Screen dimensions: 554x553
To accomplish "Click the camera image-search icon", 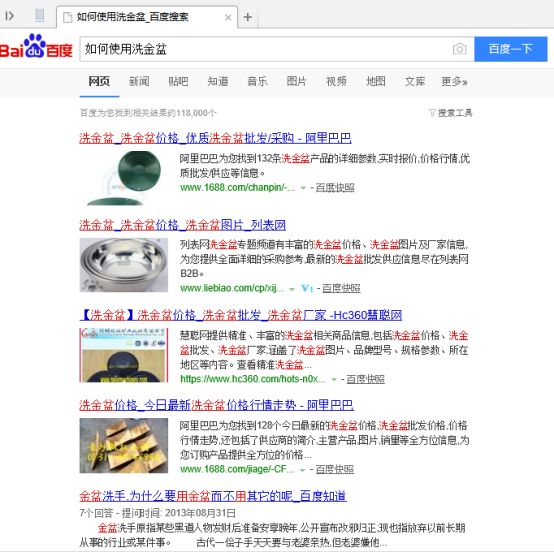I will pos(459,49).
